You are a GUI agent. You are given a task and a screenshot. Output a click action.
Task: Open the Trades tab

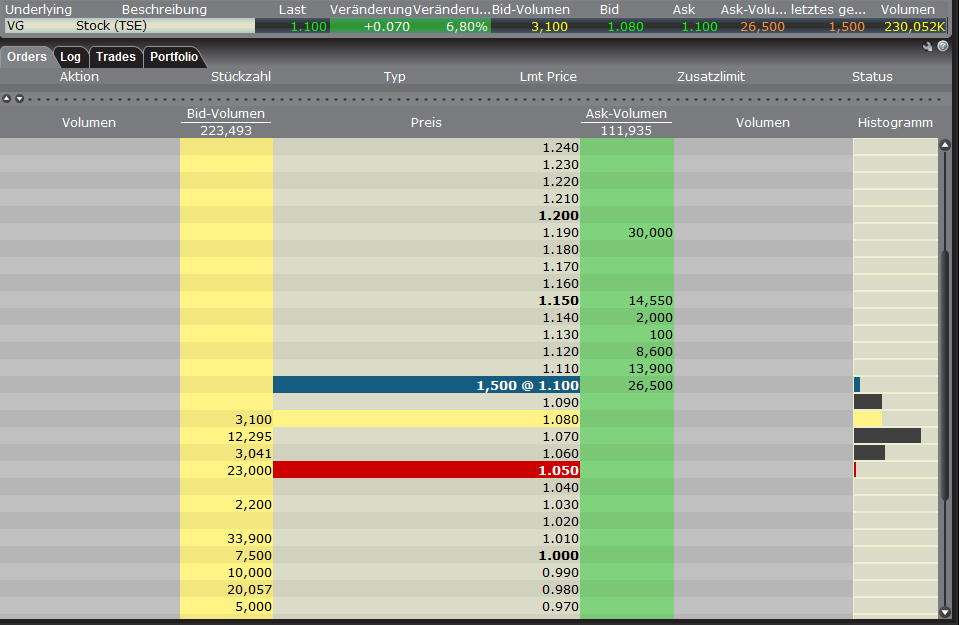(116, 57)
